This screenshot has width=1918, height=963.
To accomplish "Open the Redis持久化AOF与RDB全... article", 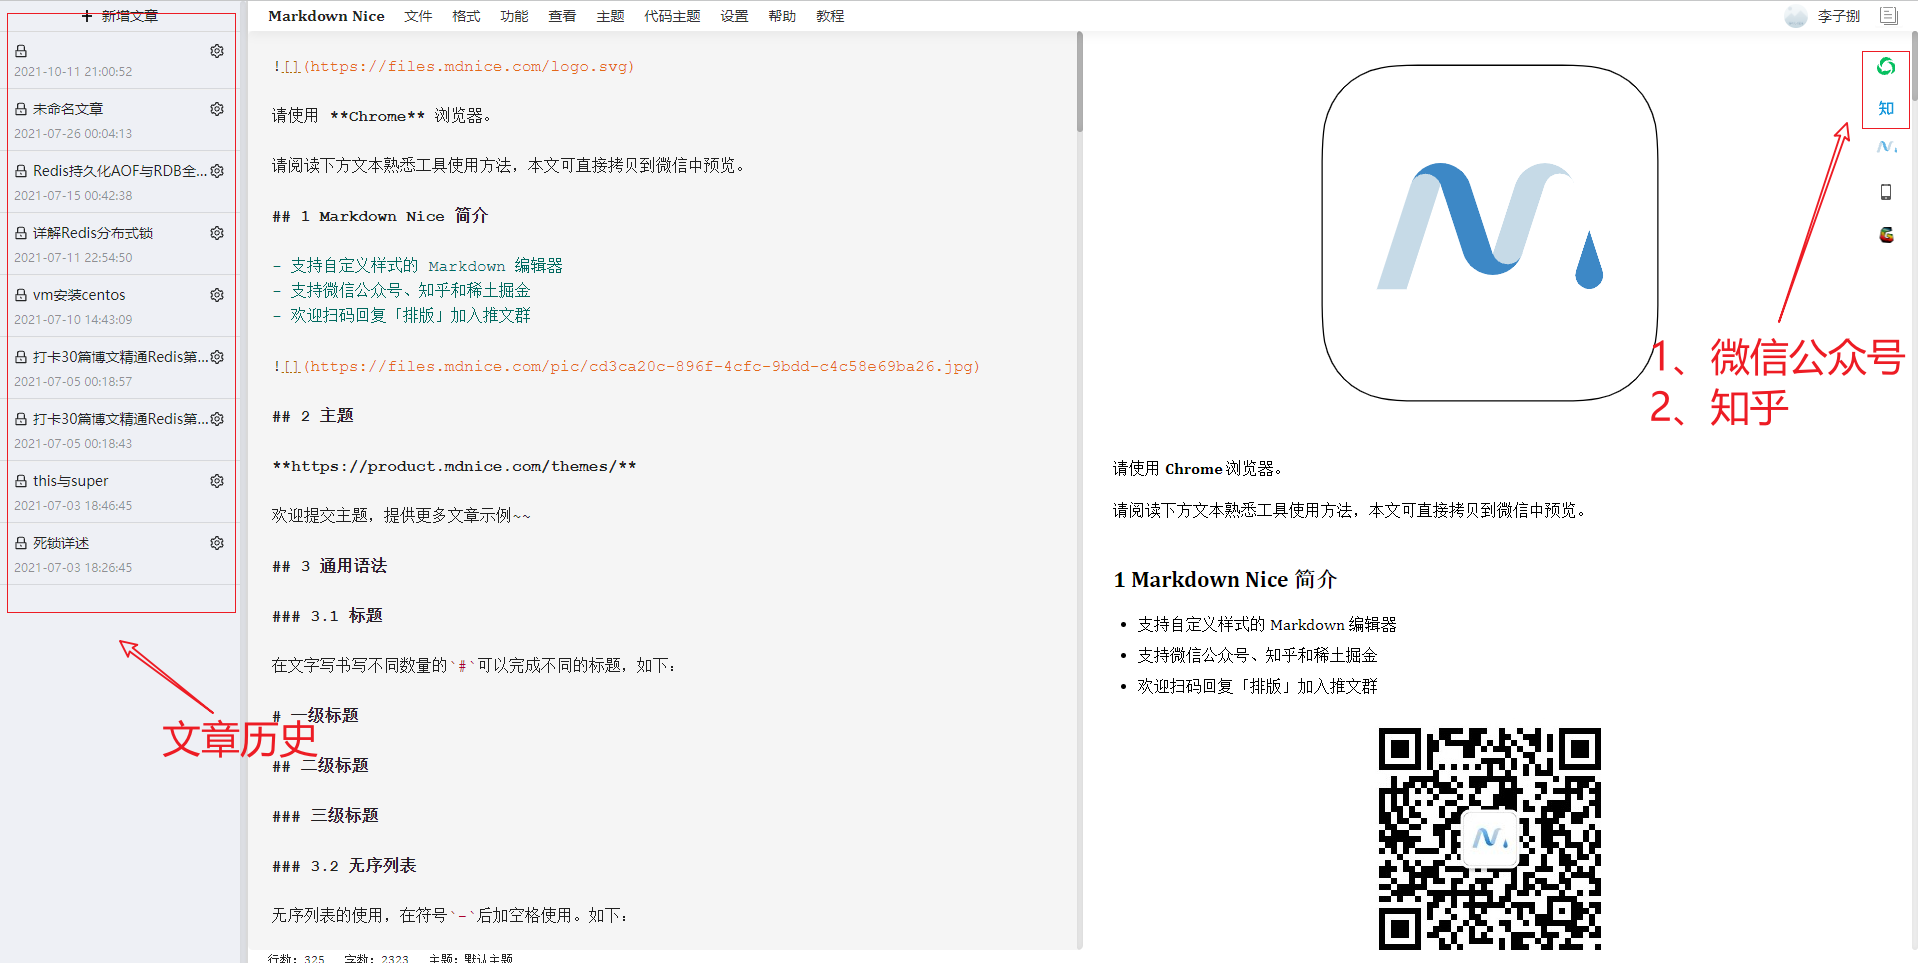I will click(120, 171).
